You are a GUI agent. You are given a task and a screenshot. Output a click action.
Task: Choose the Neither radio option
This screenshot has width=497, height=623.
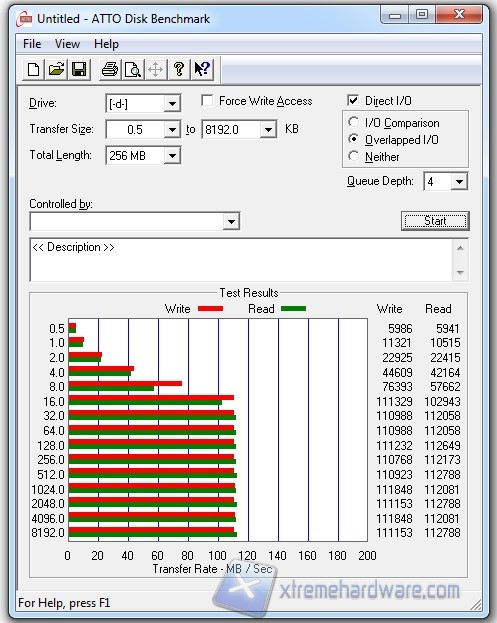coord(353,156)
